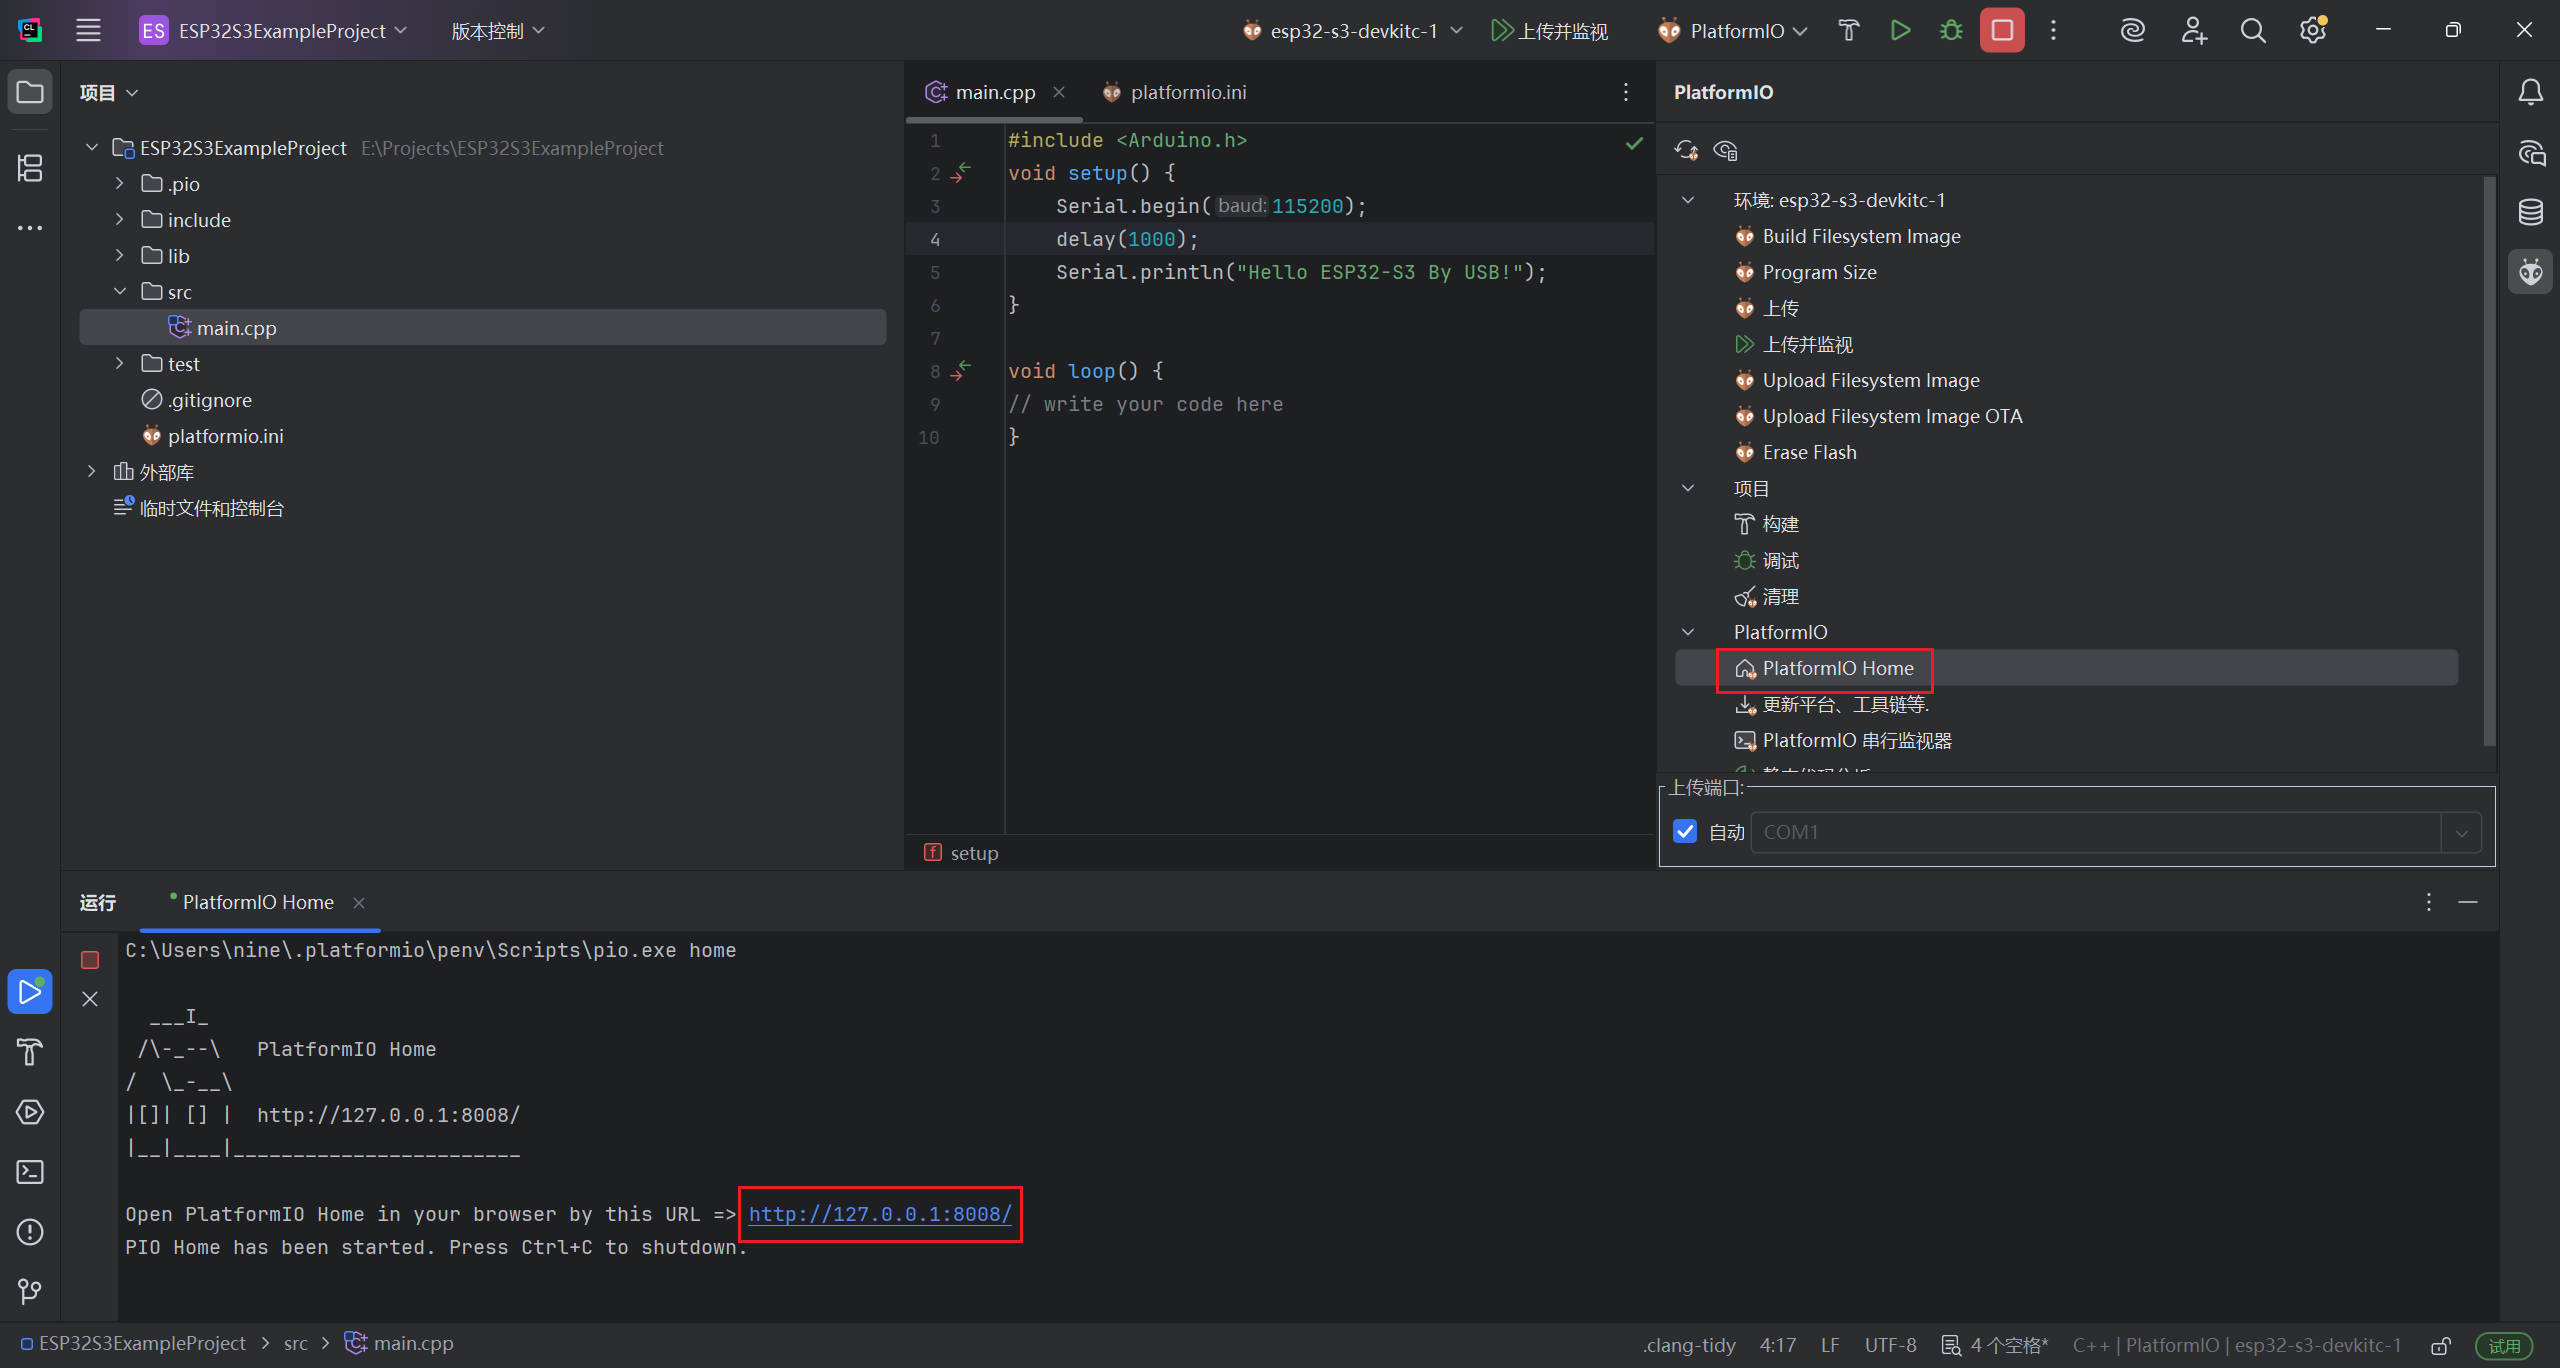Switch to the platformio.ini editor tab
Viewport: 2560px width, 1368px height.
pyautogui.click(x=1187, y=92)
